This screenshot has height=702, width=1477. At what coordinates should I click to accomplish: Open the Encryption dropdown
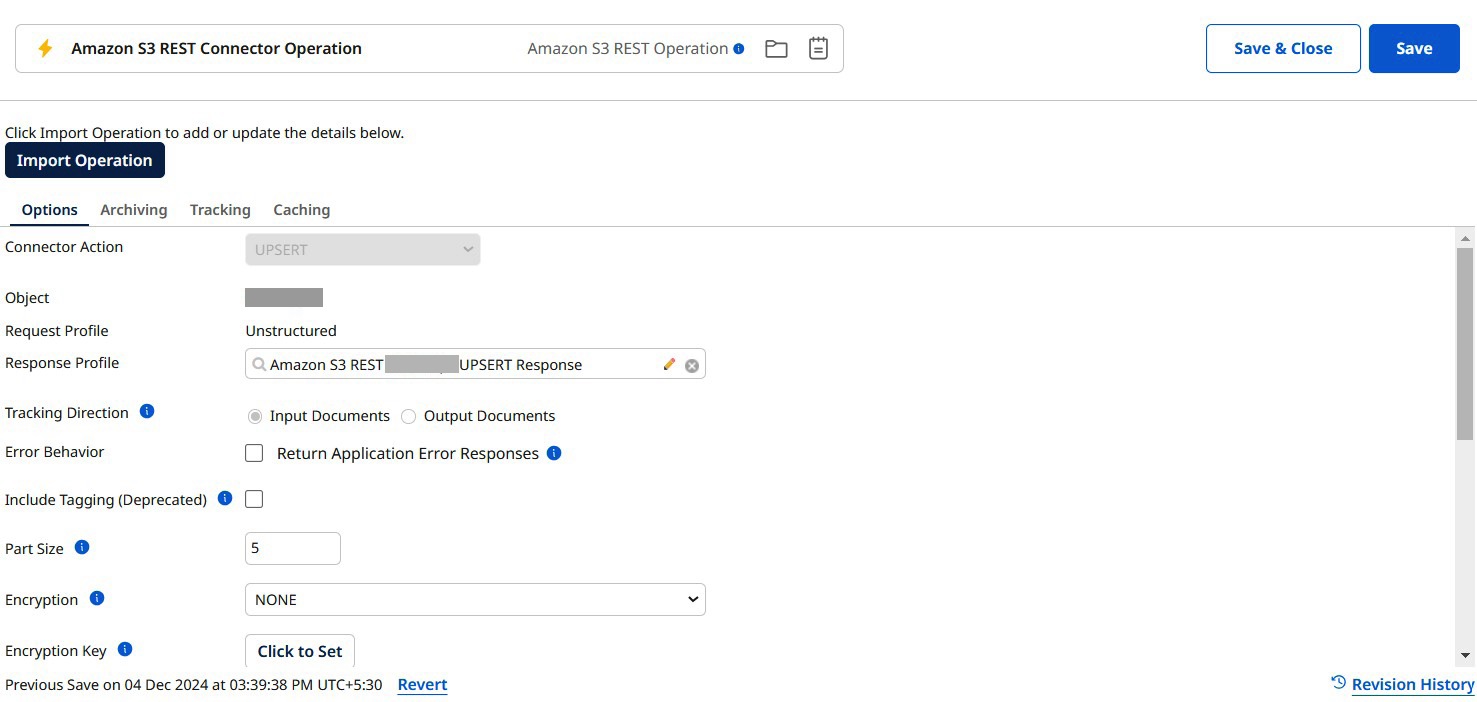click(x=475, y=600)
